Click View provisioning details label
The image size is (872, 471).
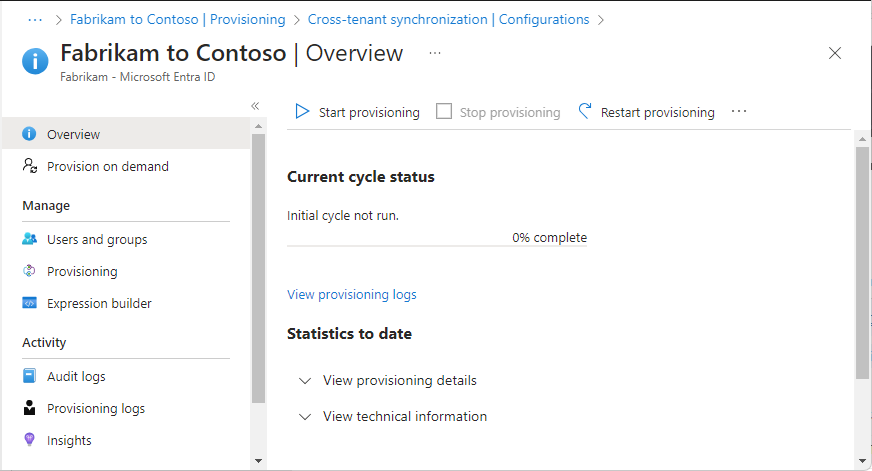coord(400,380)
